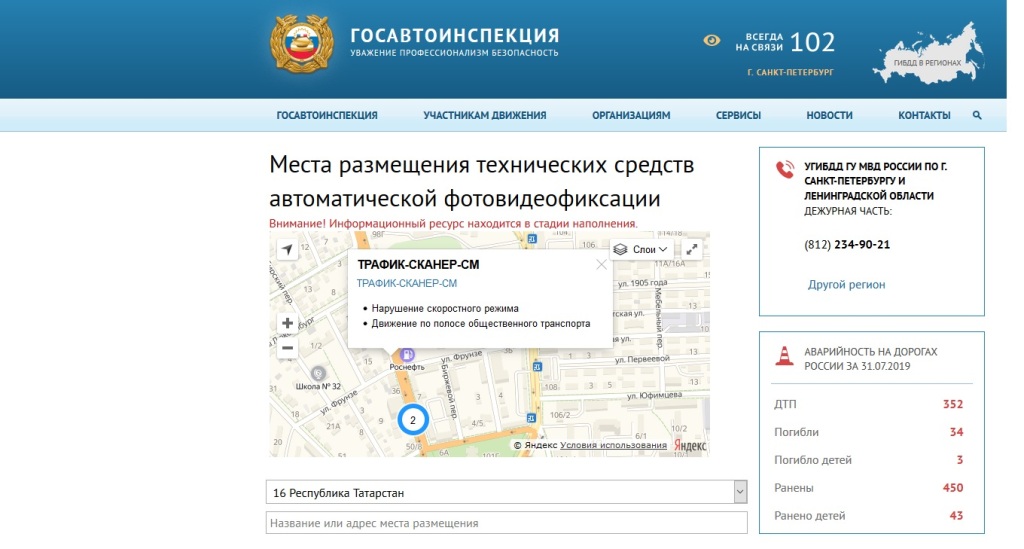The width and height of the screenshot is (1024, 549).
Task: Zoom out on the map
Action: click(x=288, y=348)
